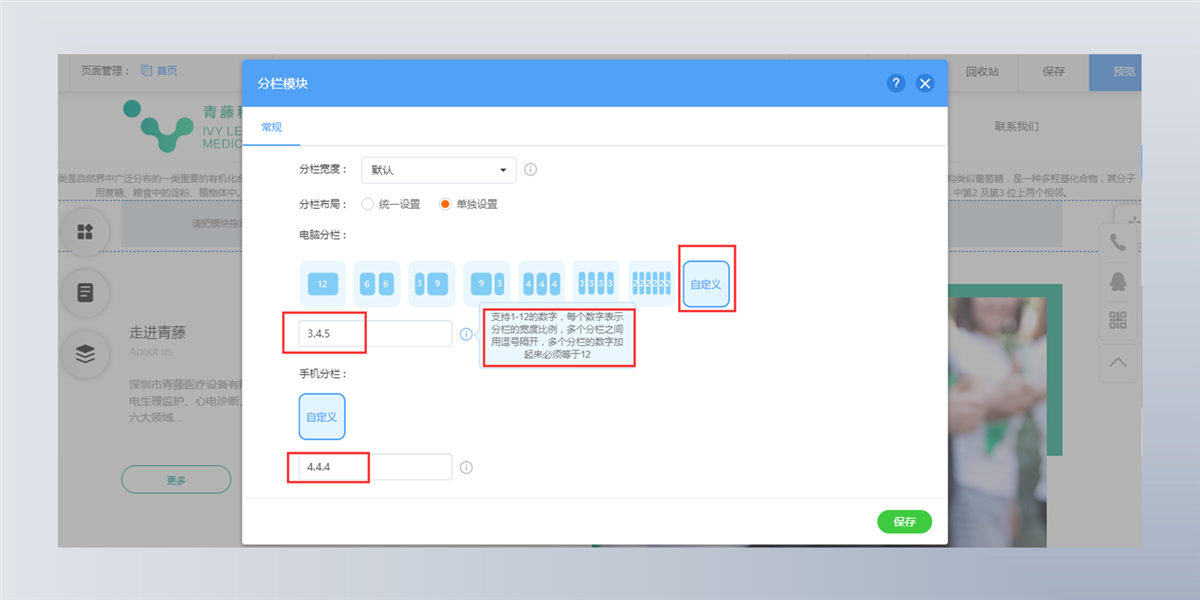
Task: Select the 9-3 column layout icon
Action: [x=487, y=284]
